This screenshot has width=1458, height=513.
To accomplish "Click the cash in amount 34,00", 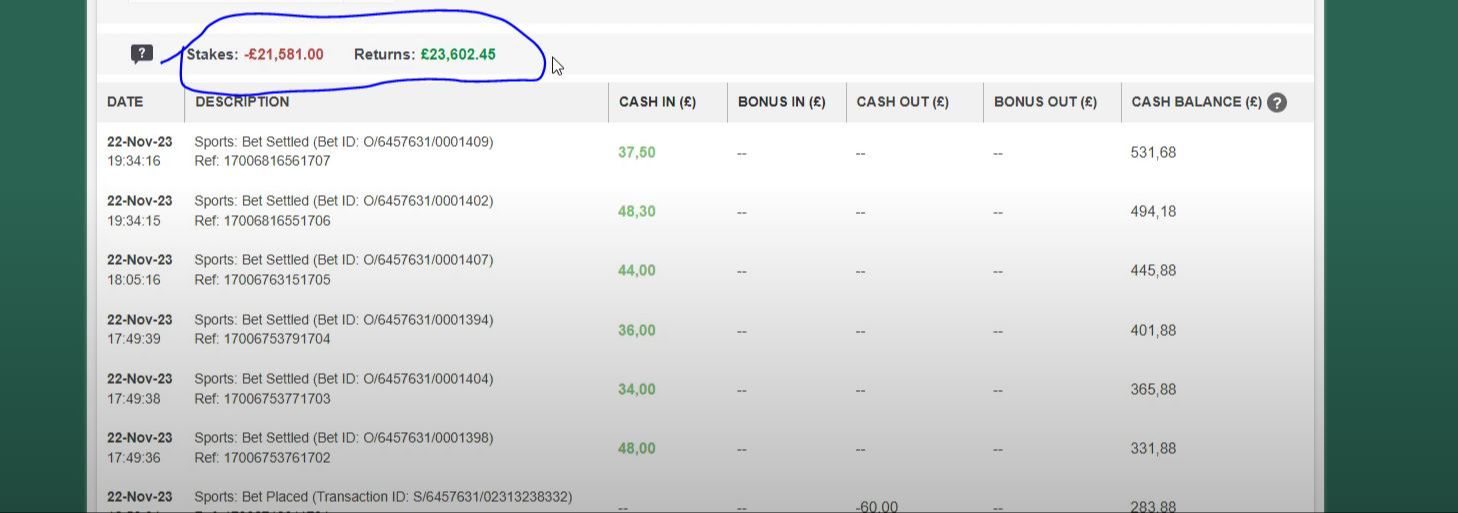I will 637,389.
